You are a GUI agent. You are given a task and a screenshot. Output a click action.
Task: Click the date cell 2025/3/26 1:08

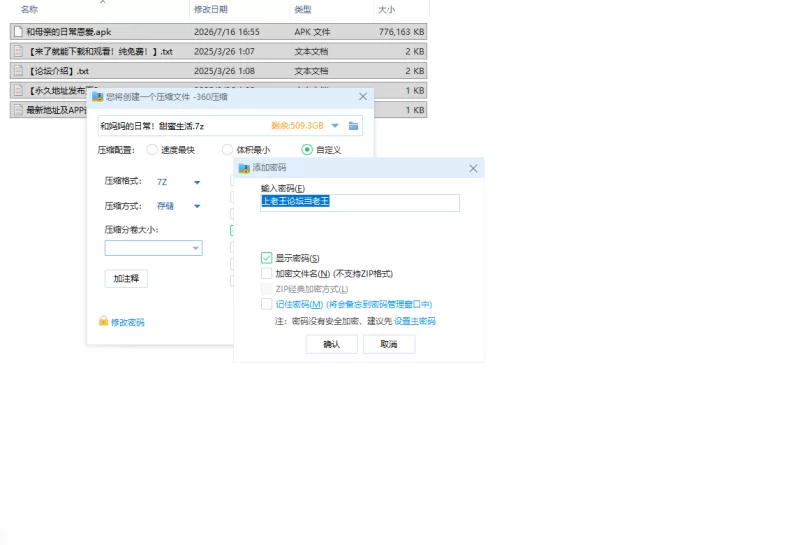click(224, 71)
